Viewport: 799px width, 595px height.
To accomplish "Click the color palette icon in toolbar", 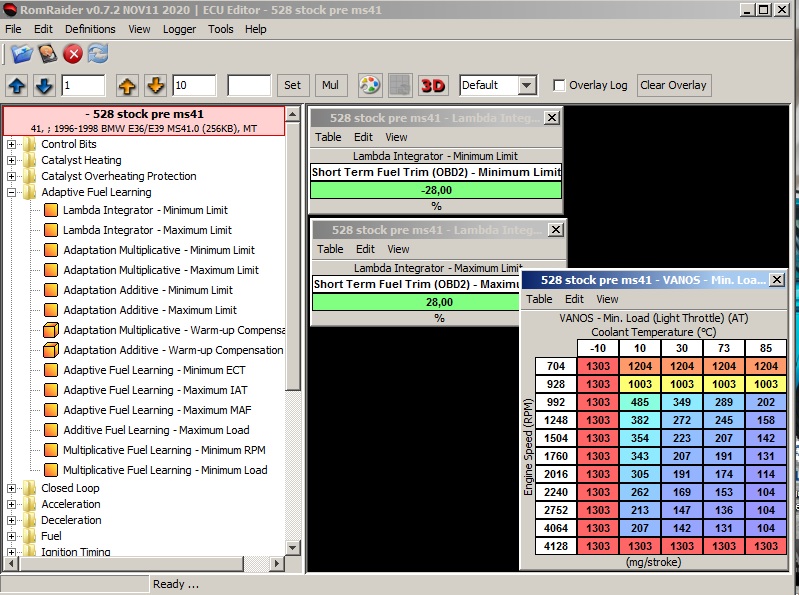I will tap(369, 85).
